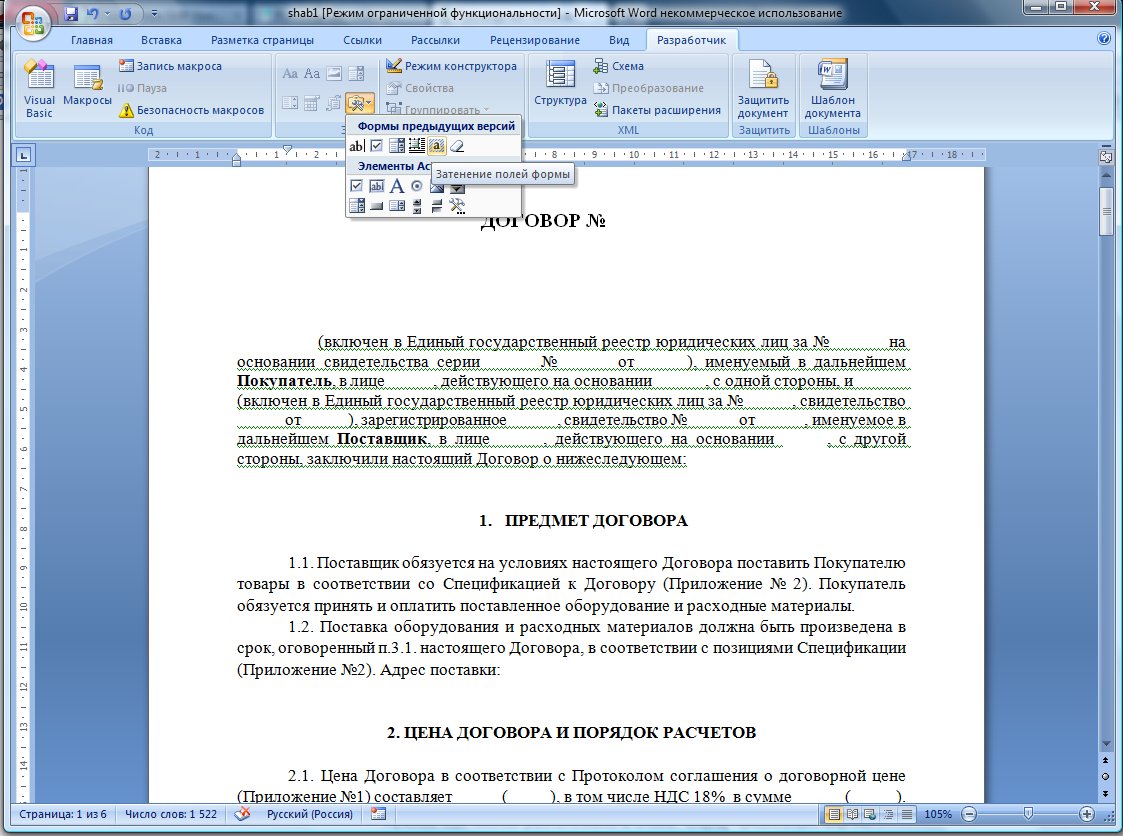Open More ActiveX controls tools icon
The image size is (1123, 836).
pyautogui.click(x=458, y=206)
